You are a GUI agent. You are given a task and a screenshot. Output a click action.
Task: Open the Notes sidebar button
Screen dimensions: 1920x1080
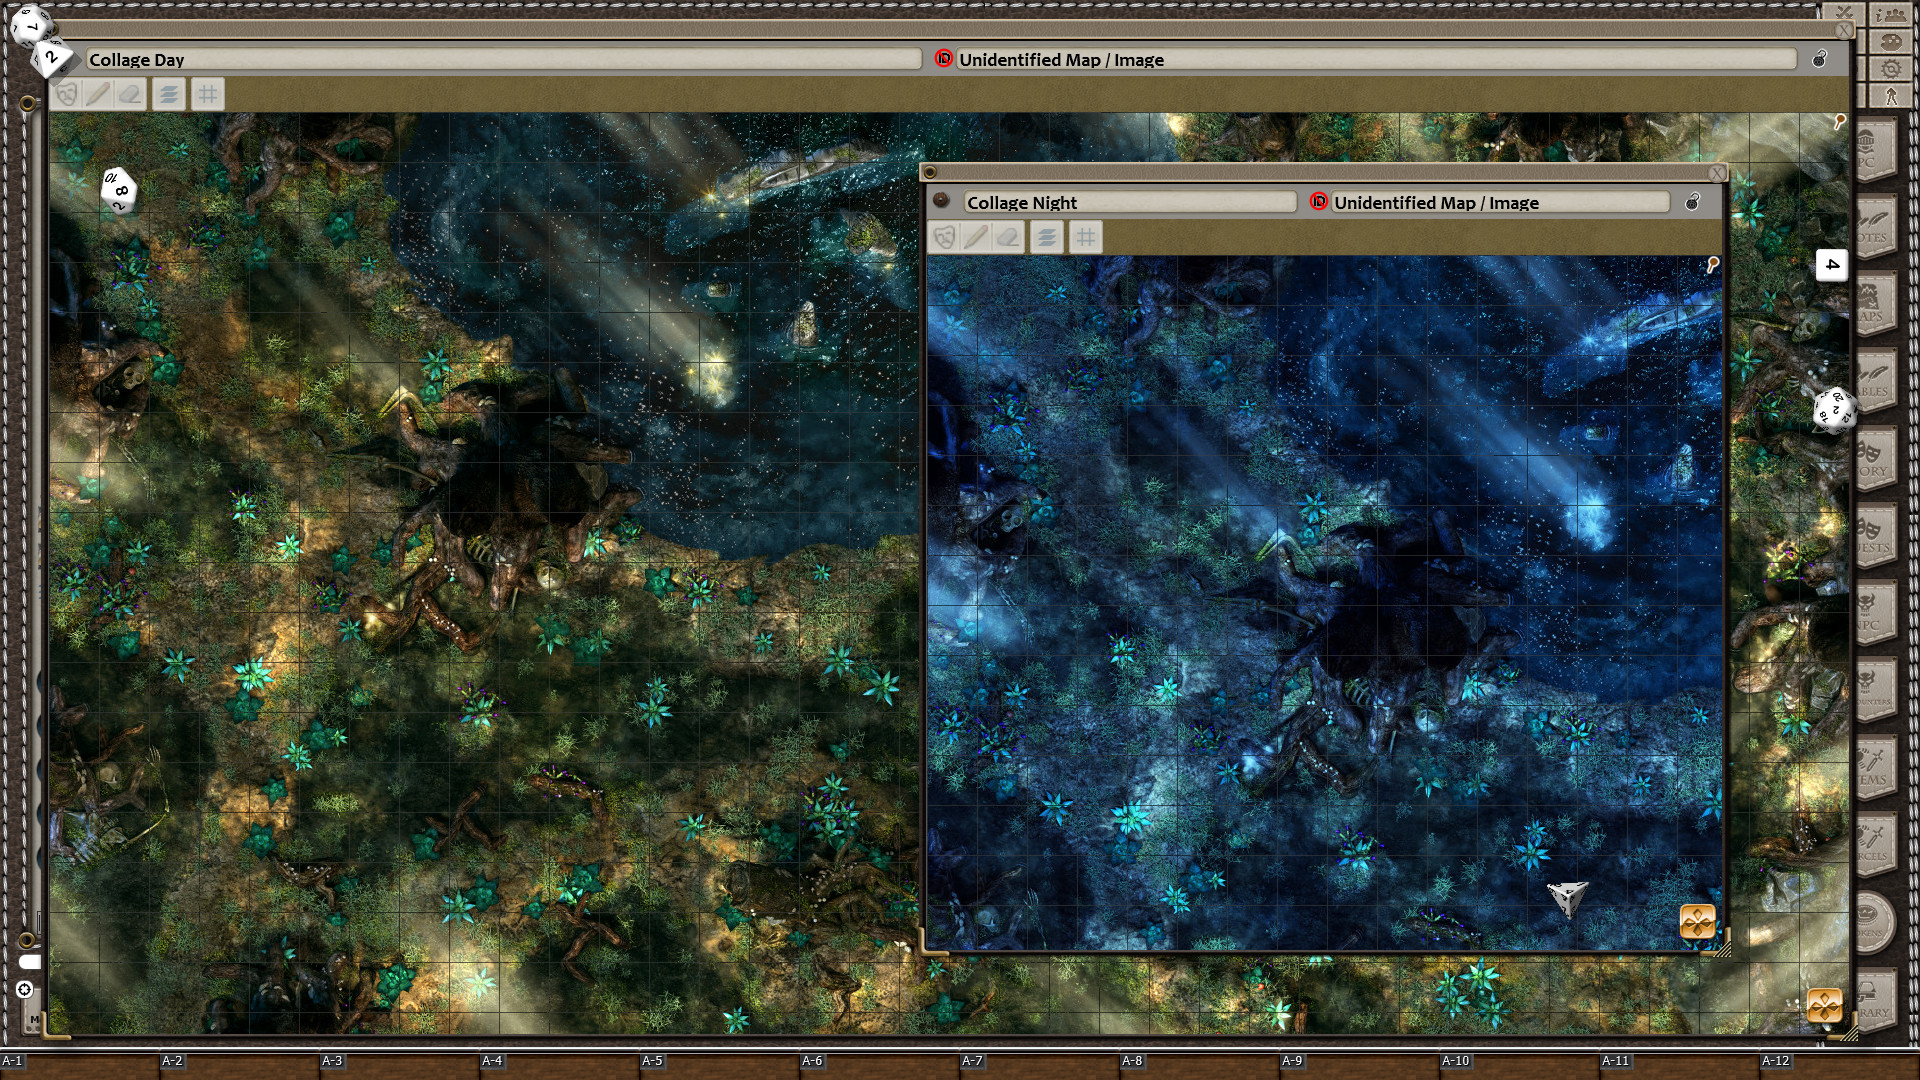point(1875,228)
